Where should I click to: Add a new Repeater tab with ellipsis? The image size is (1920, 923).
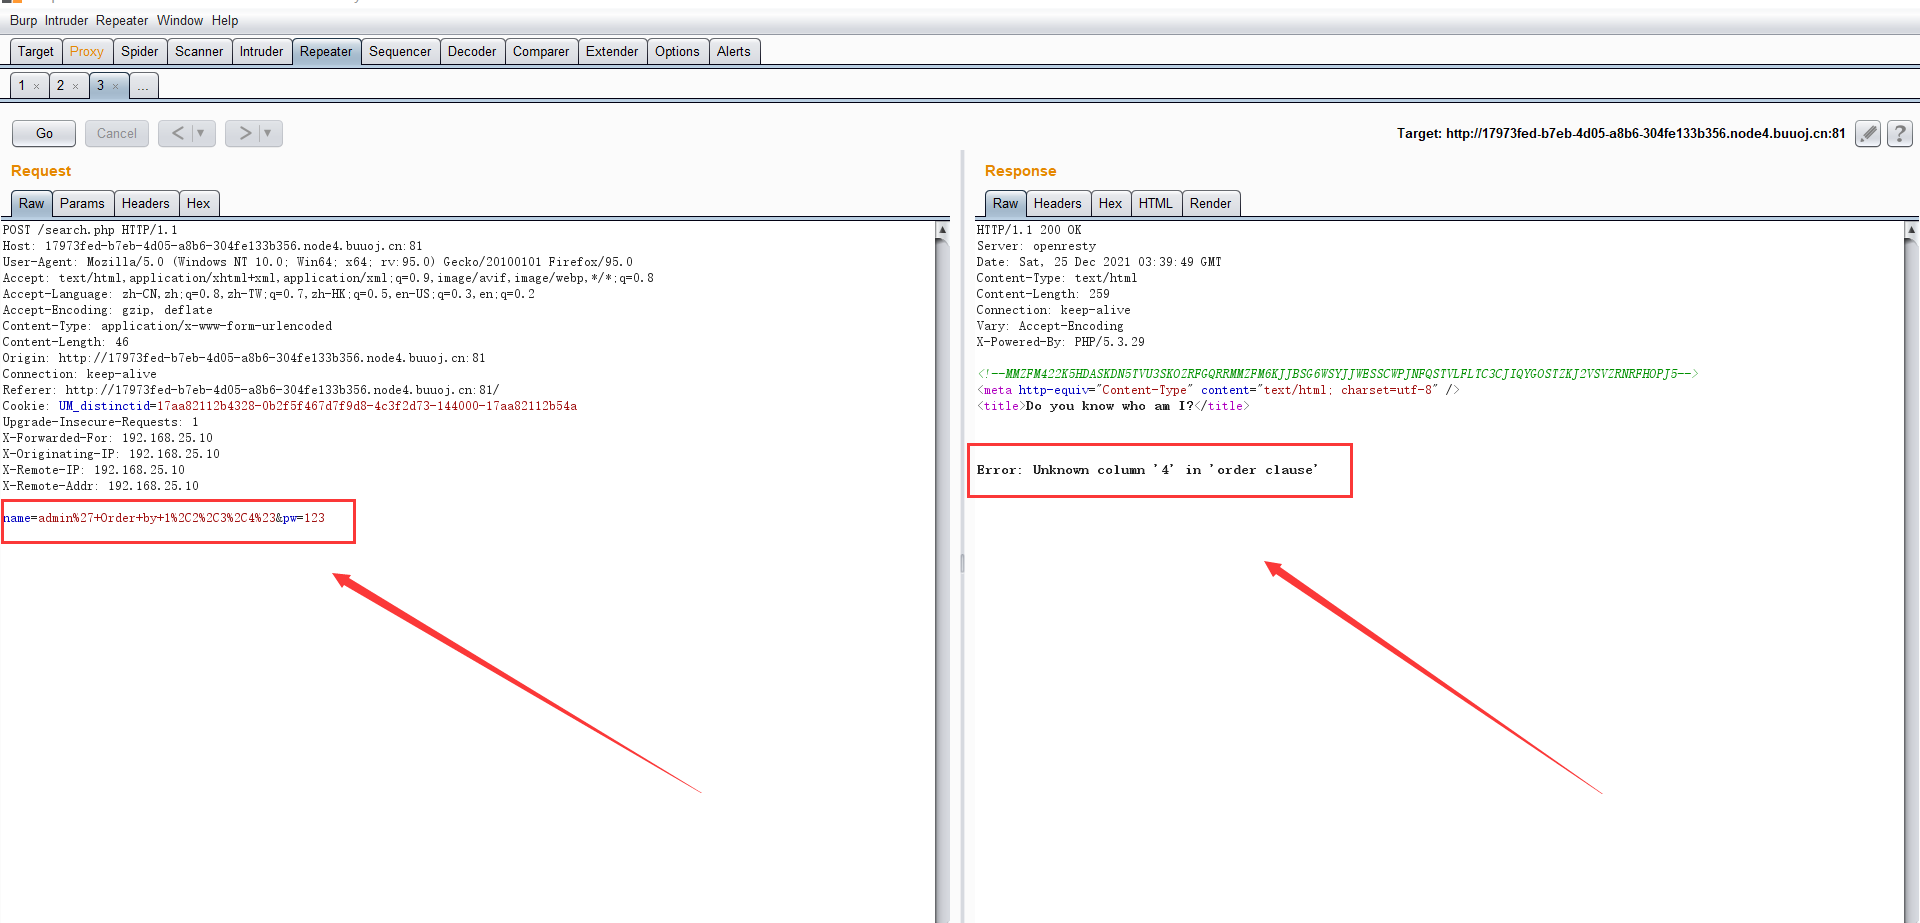(x=144, y=86)
